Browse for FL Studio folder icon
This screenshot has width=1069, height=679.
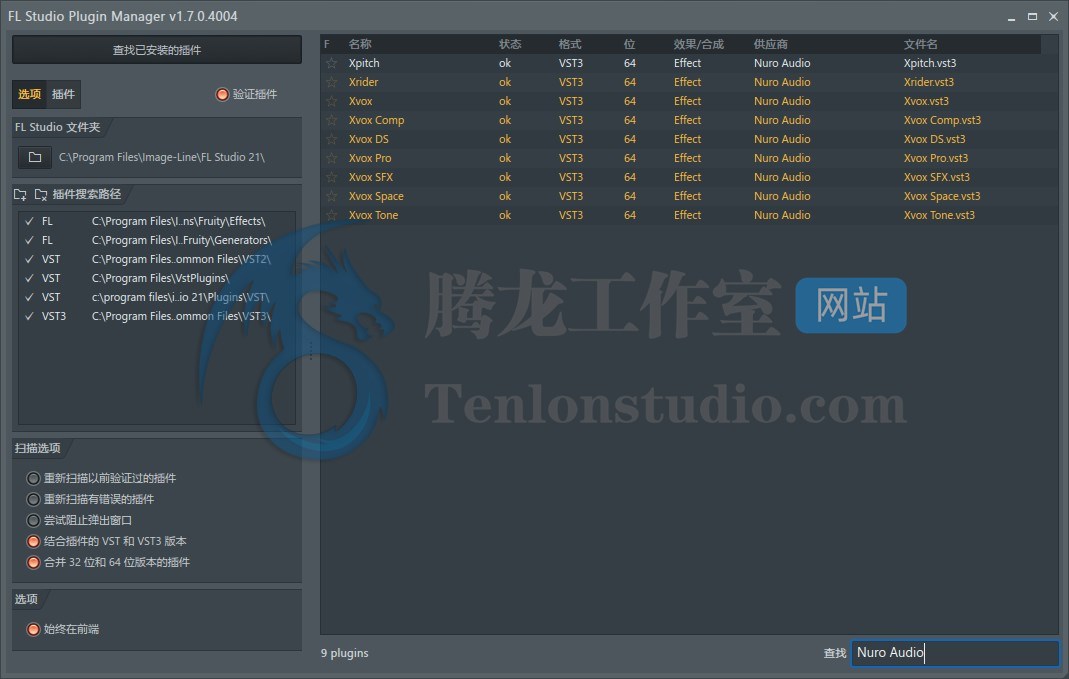click(35, 157)
